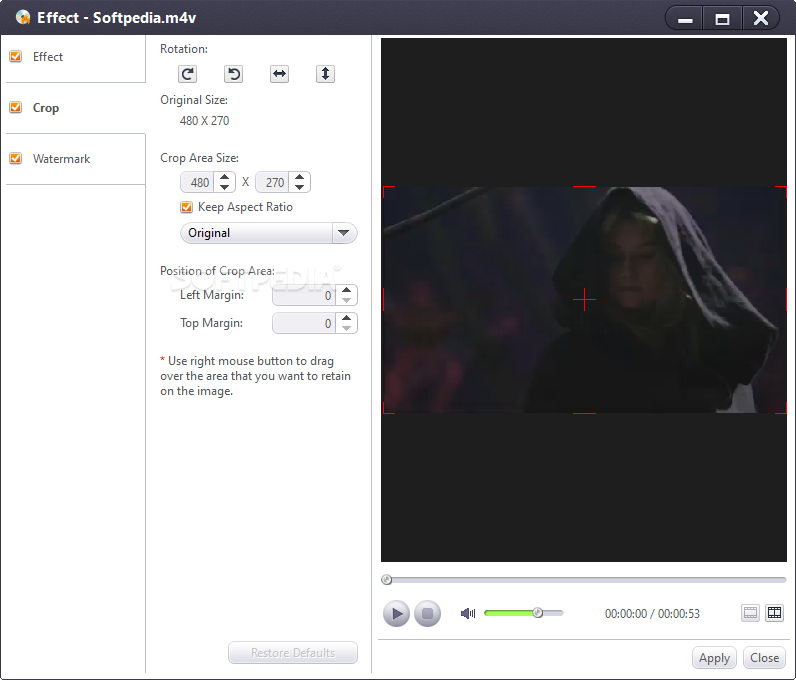The width and height of the screenshot is (796, 680).
Task: Toggle the Crop checkbox
Action: pyautogui.click(x=16, y=108)
